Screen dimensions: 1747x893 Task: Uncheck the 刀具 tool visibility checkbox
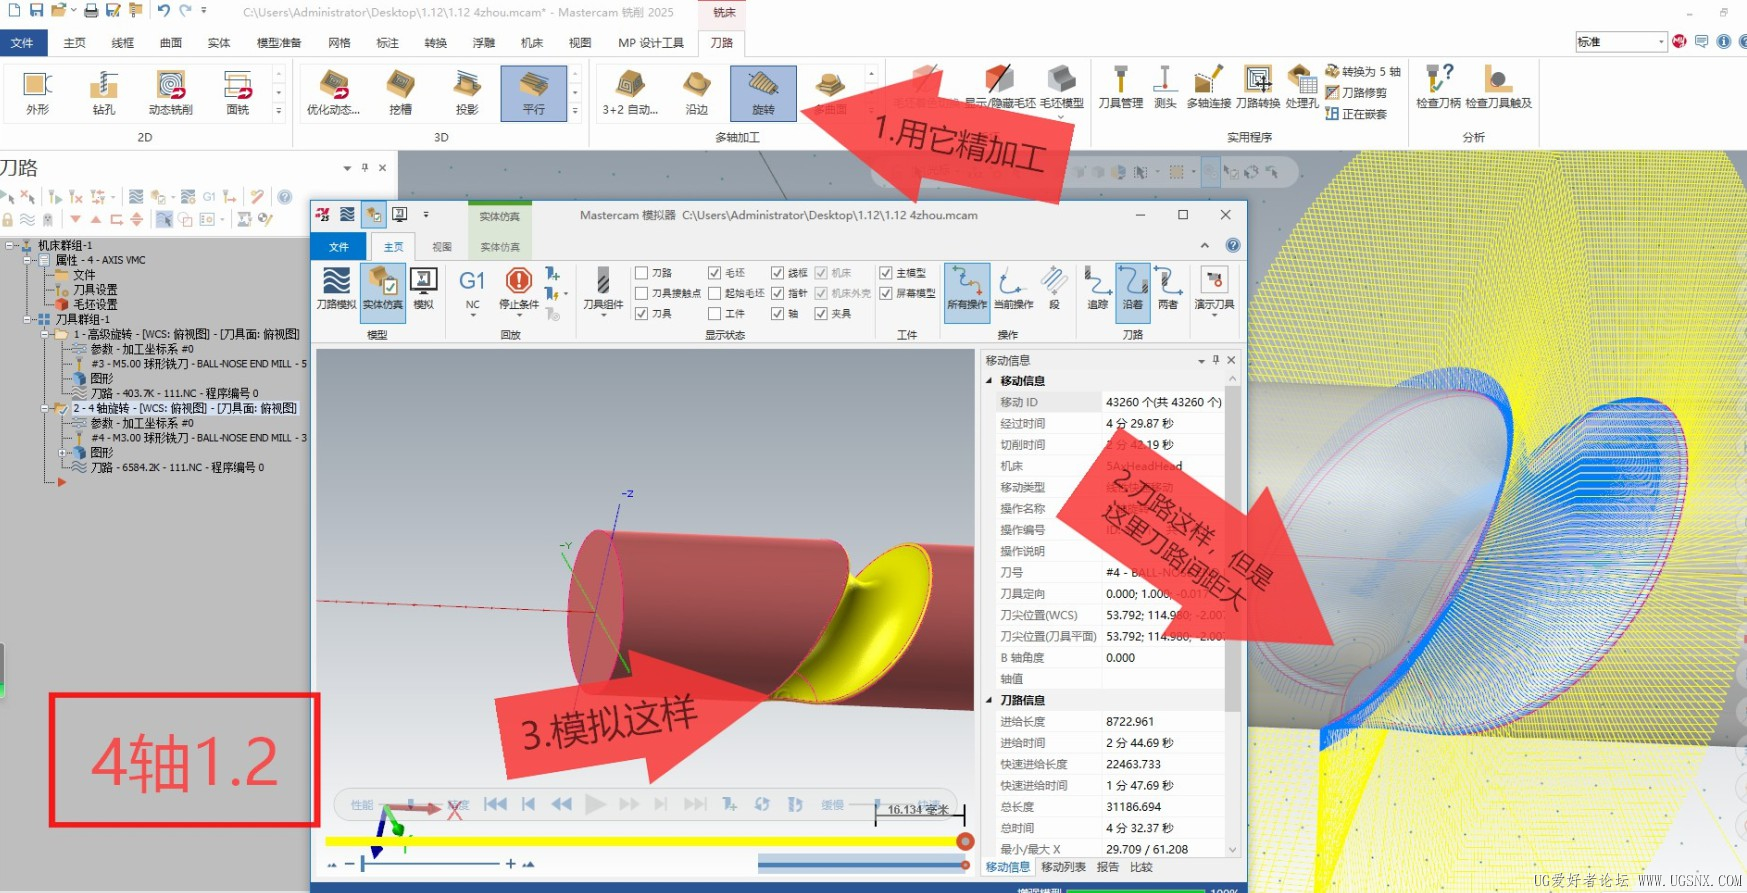pyautogui.click(x=641, y=314)
